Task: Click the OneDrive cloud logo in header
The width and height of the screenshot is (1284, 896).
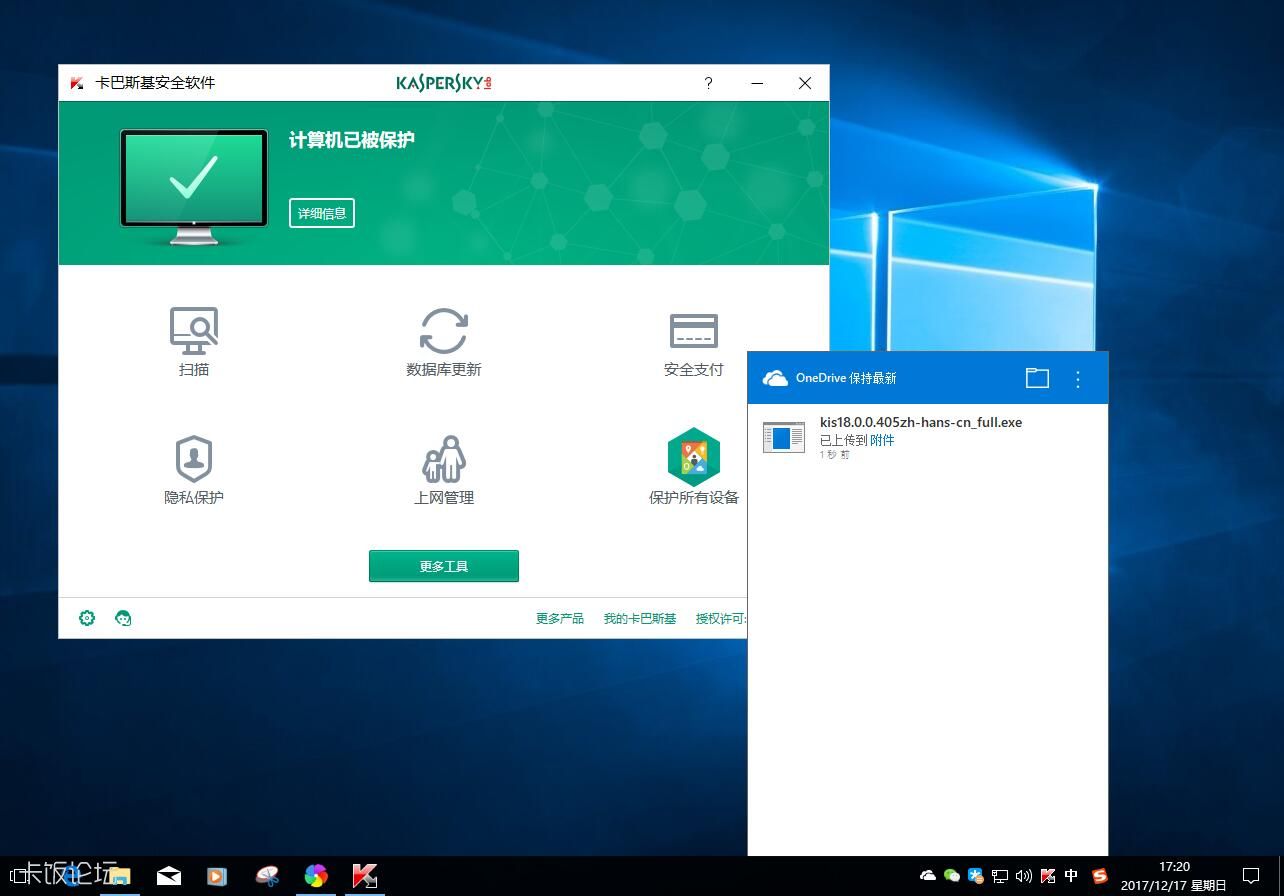Action: coord(775,378)
